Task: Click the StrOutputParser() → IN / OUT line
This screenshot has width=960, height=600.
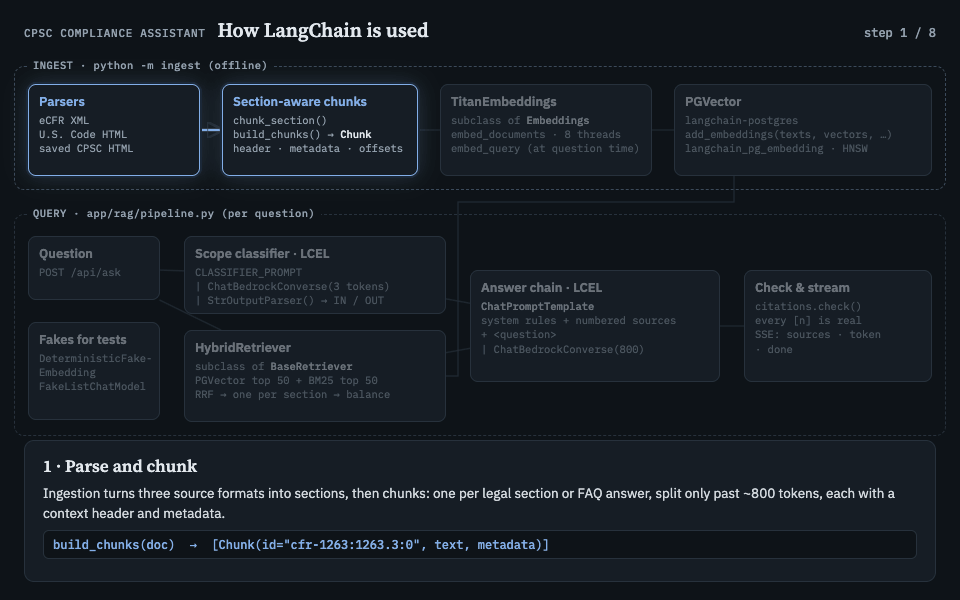Action: [x=289, y=301]
